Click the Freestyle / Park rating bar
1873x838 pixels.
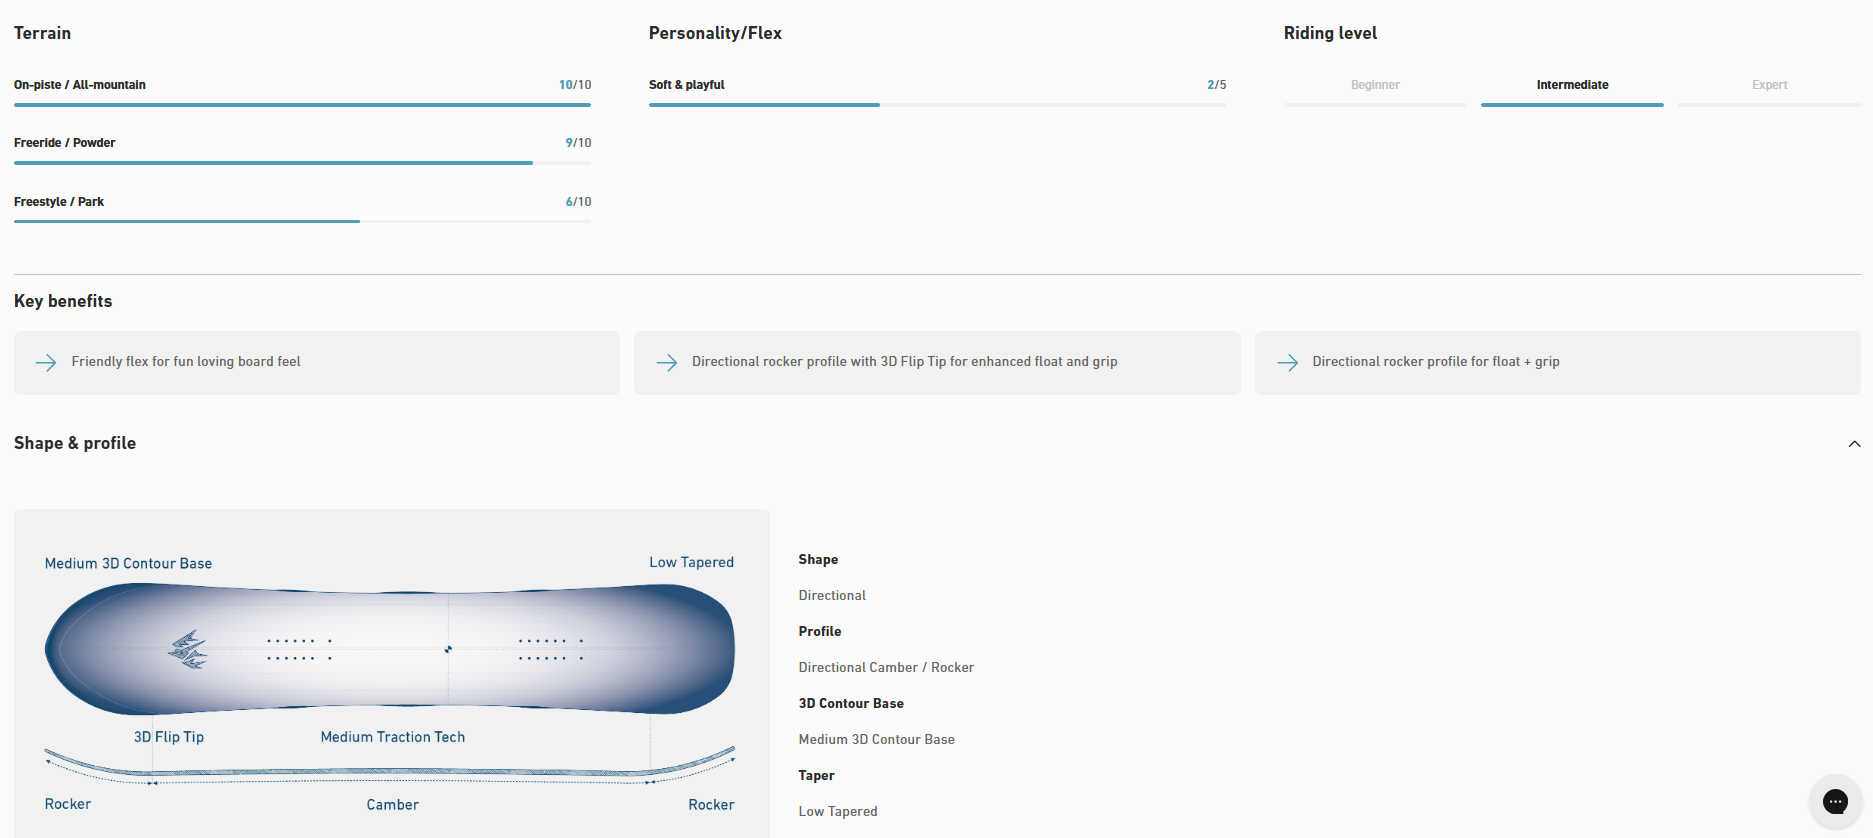[x=302, y=221]
